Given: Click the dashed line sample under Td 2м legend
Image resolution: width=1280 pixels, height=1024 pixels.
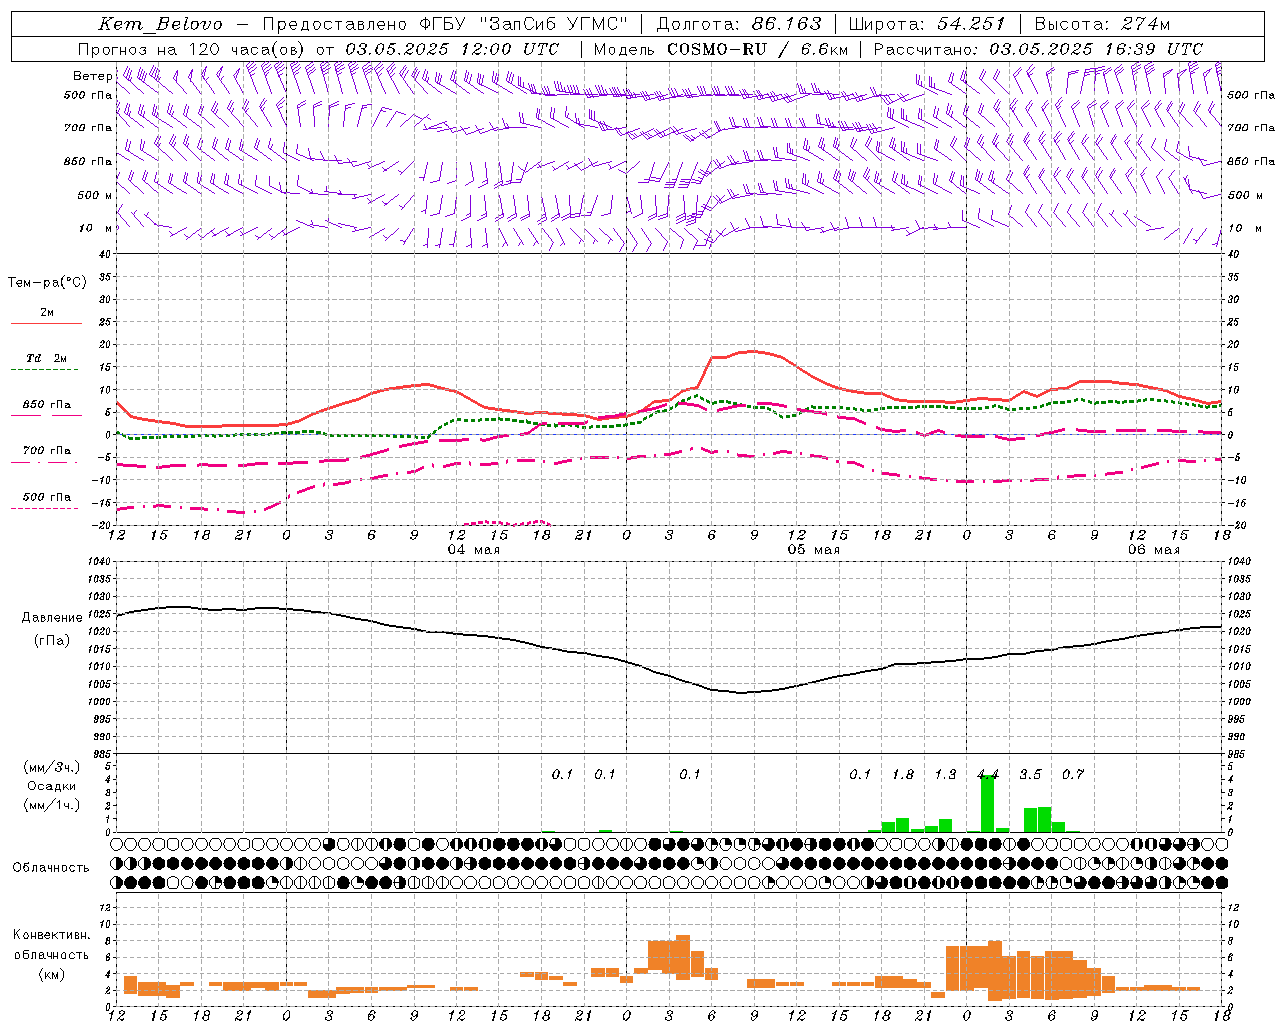Looking at the screenshot, I should [x=44, y=370].
